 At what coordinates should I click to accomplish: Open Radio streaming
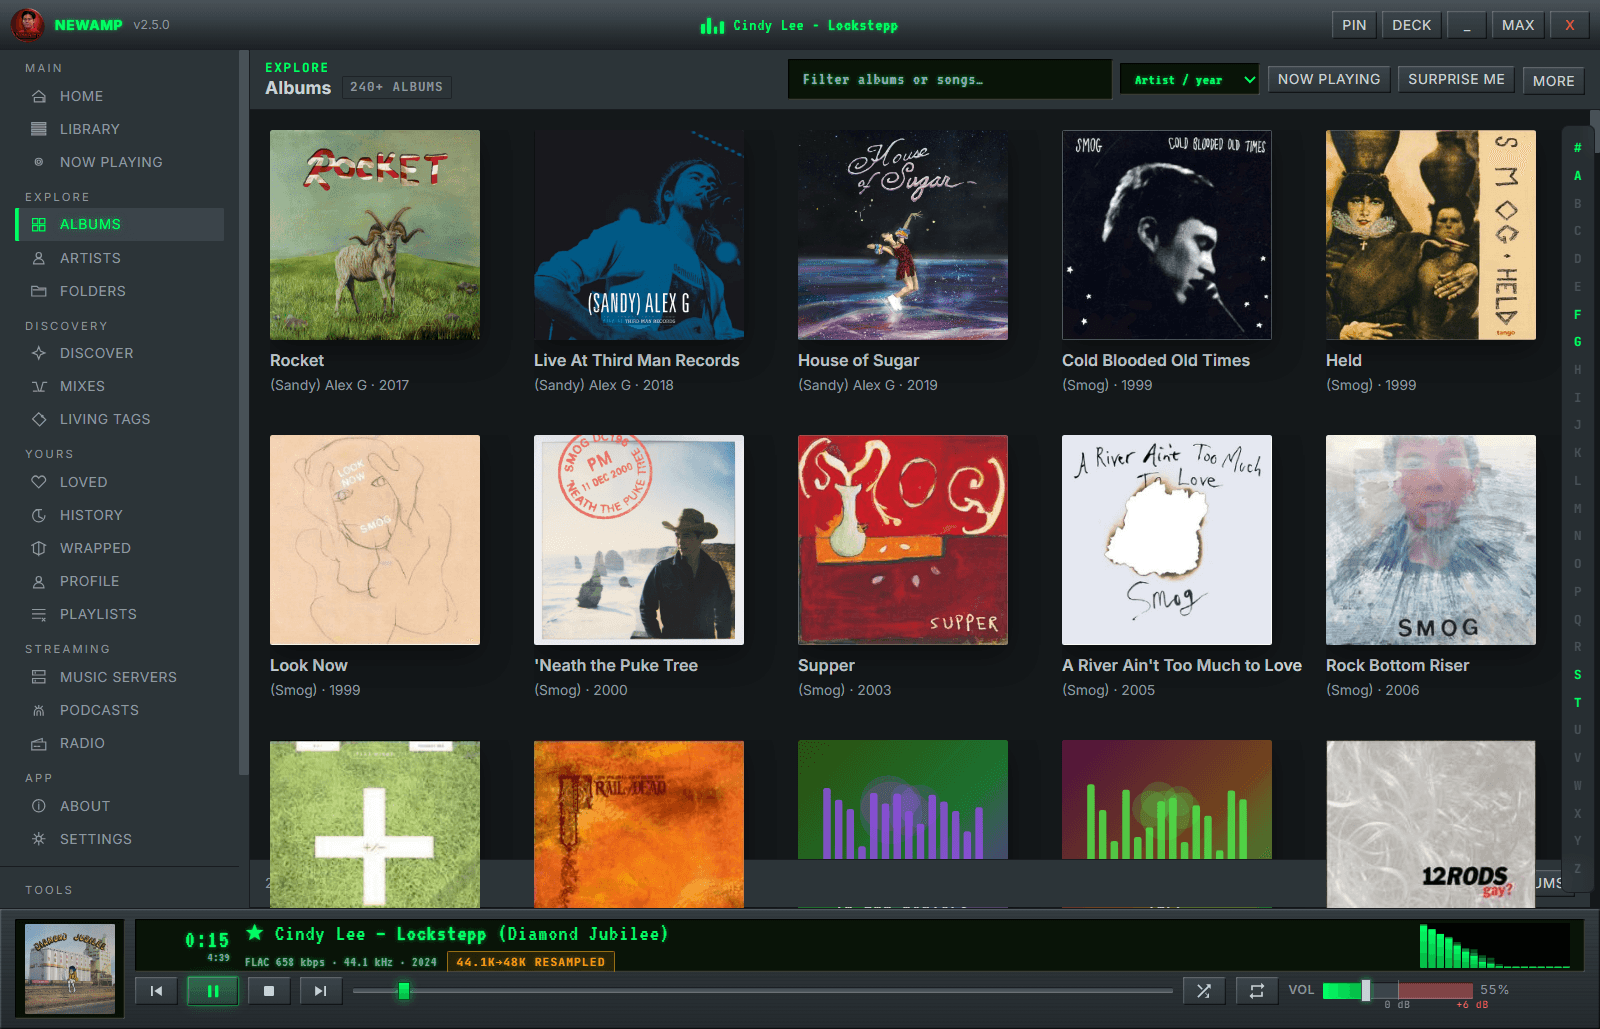(x=119, y=743)
